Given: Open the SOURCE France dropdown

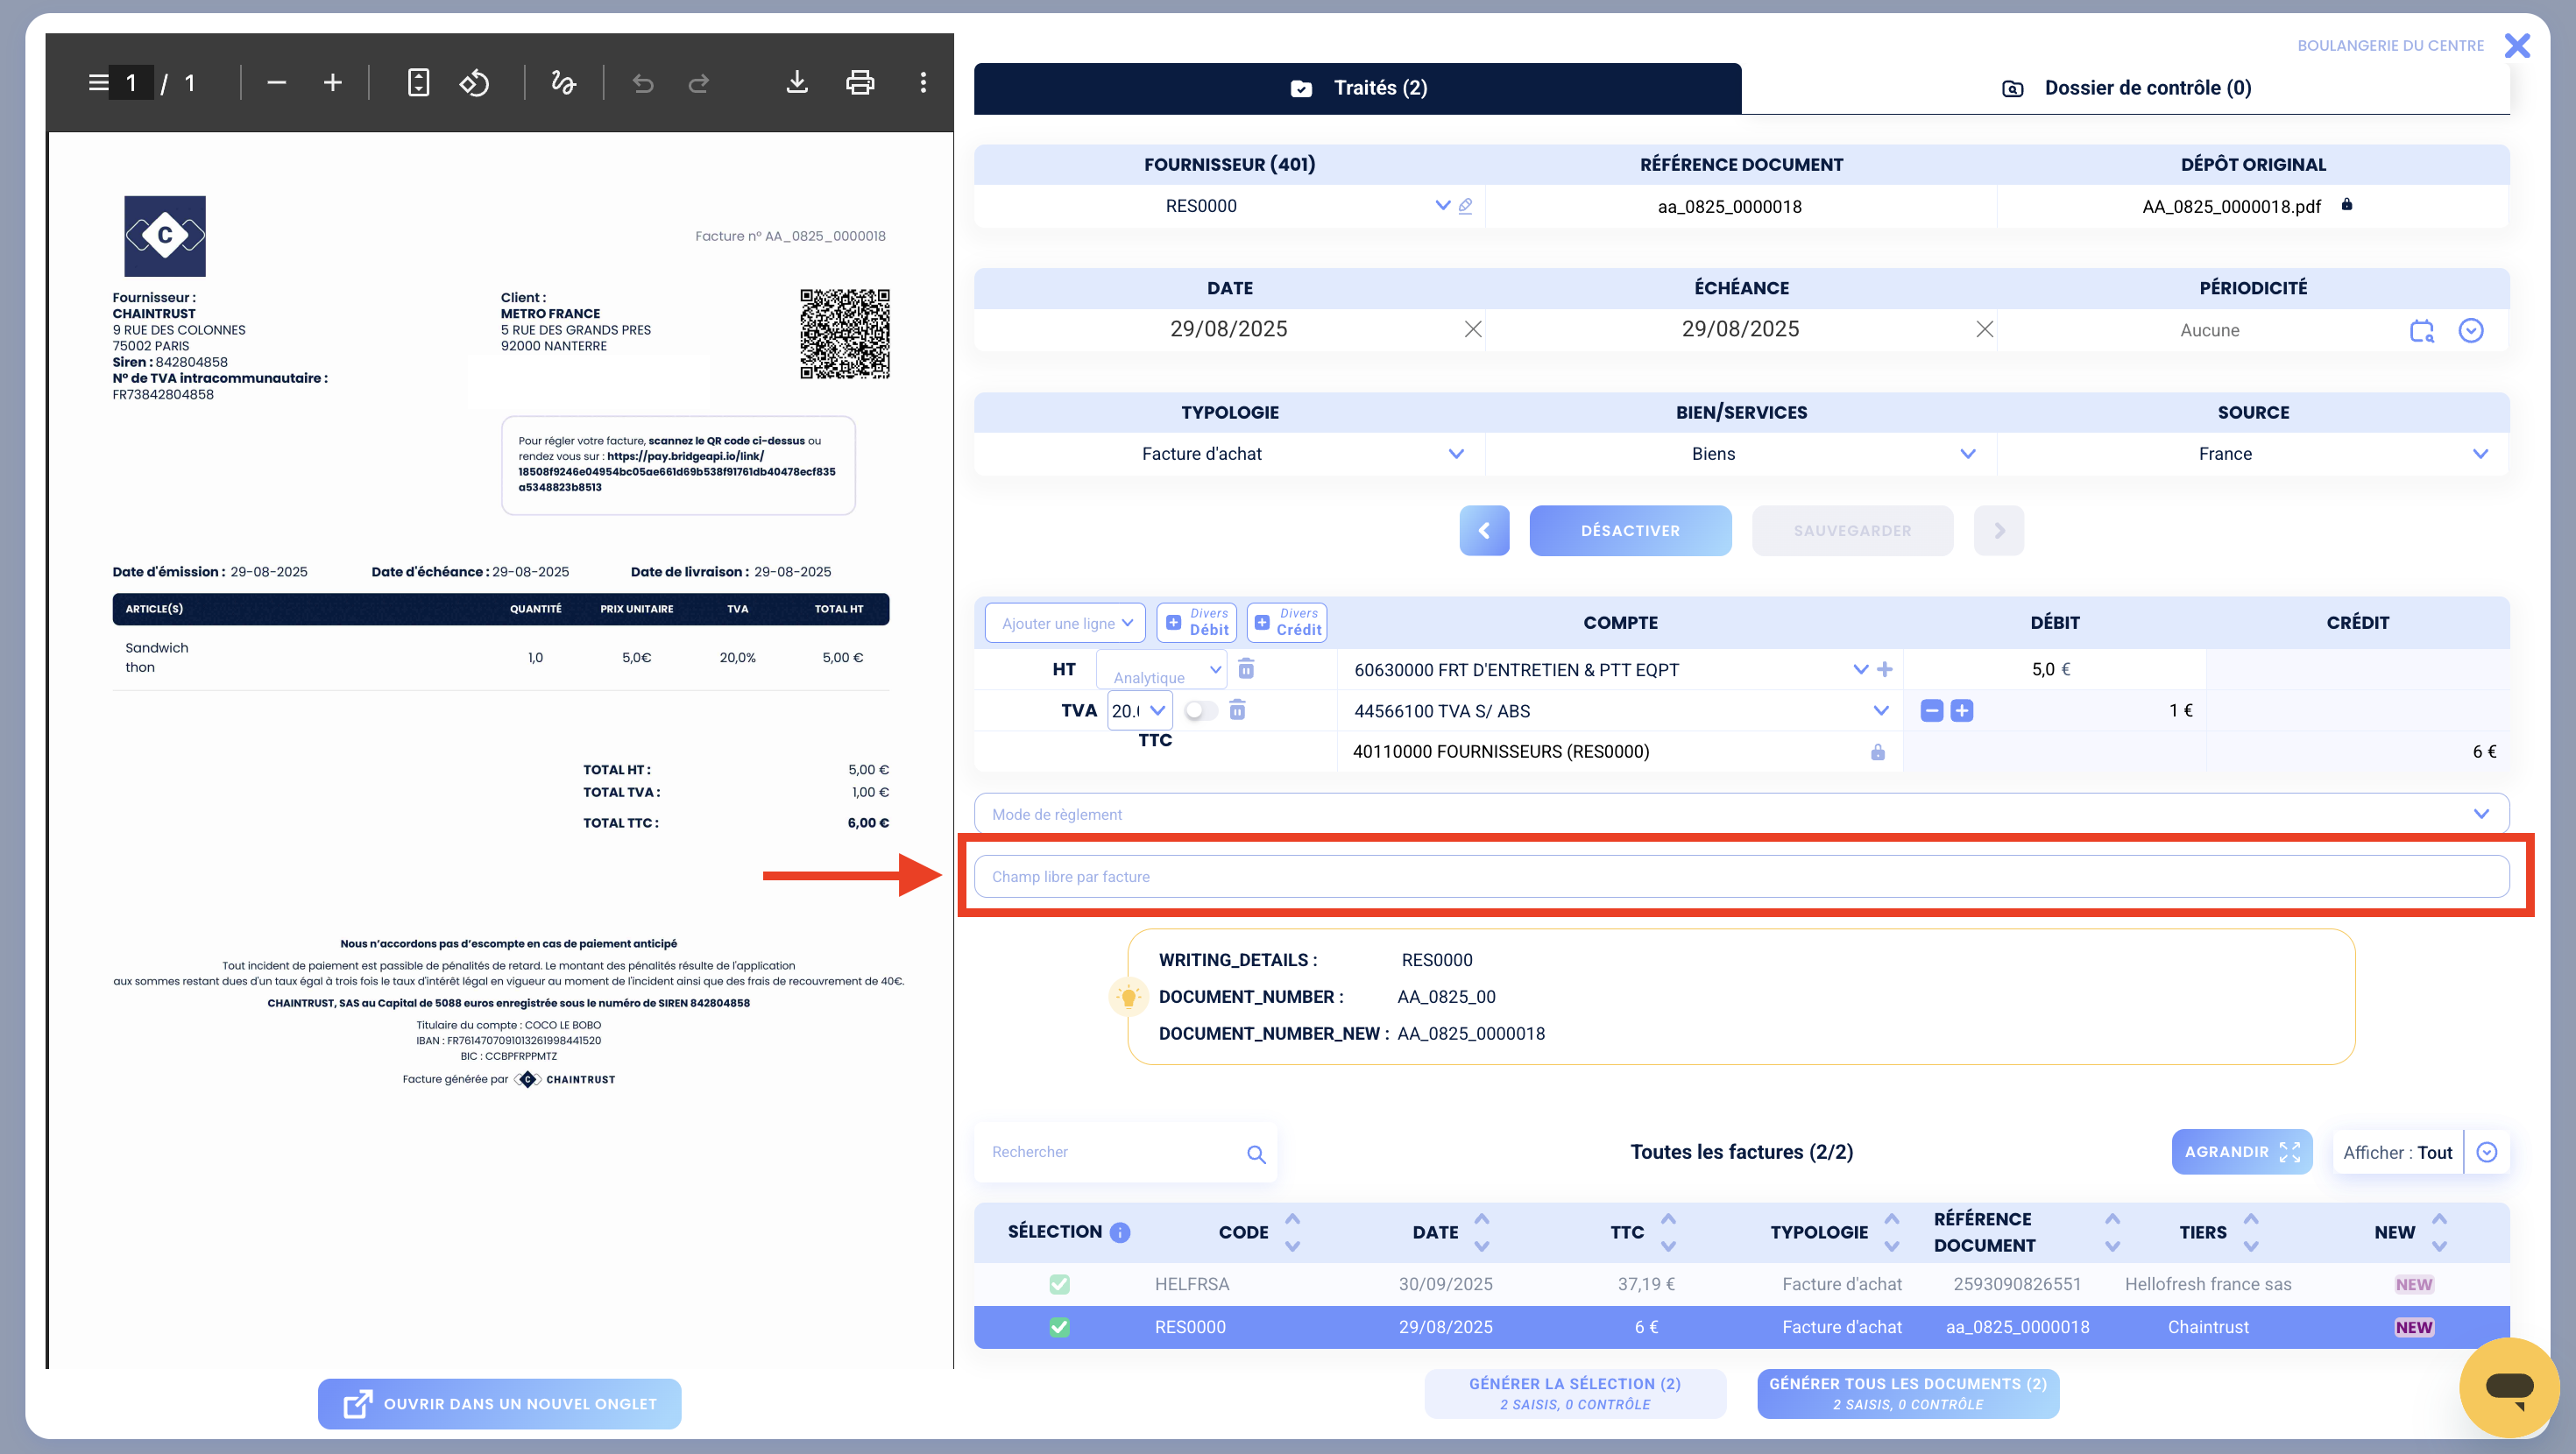Looking at the screenshot, I should click(x=2480, y=453).
